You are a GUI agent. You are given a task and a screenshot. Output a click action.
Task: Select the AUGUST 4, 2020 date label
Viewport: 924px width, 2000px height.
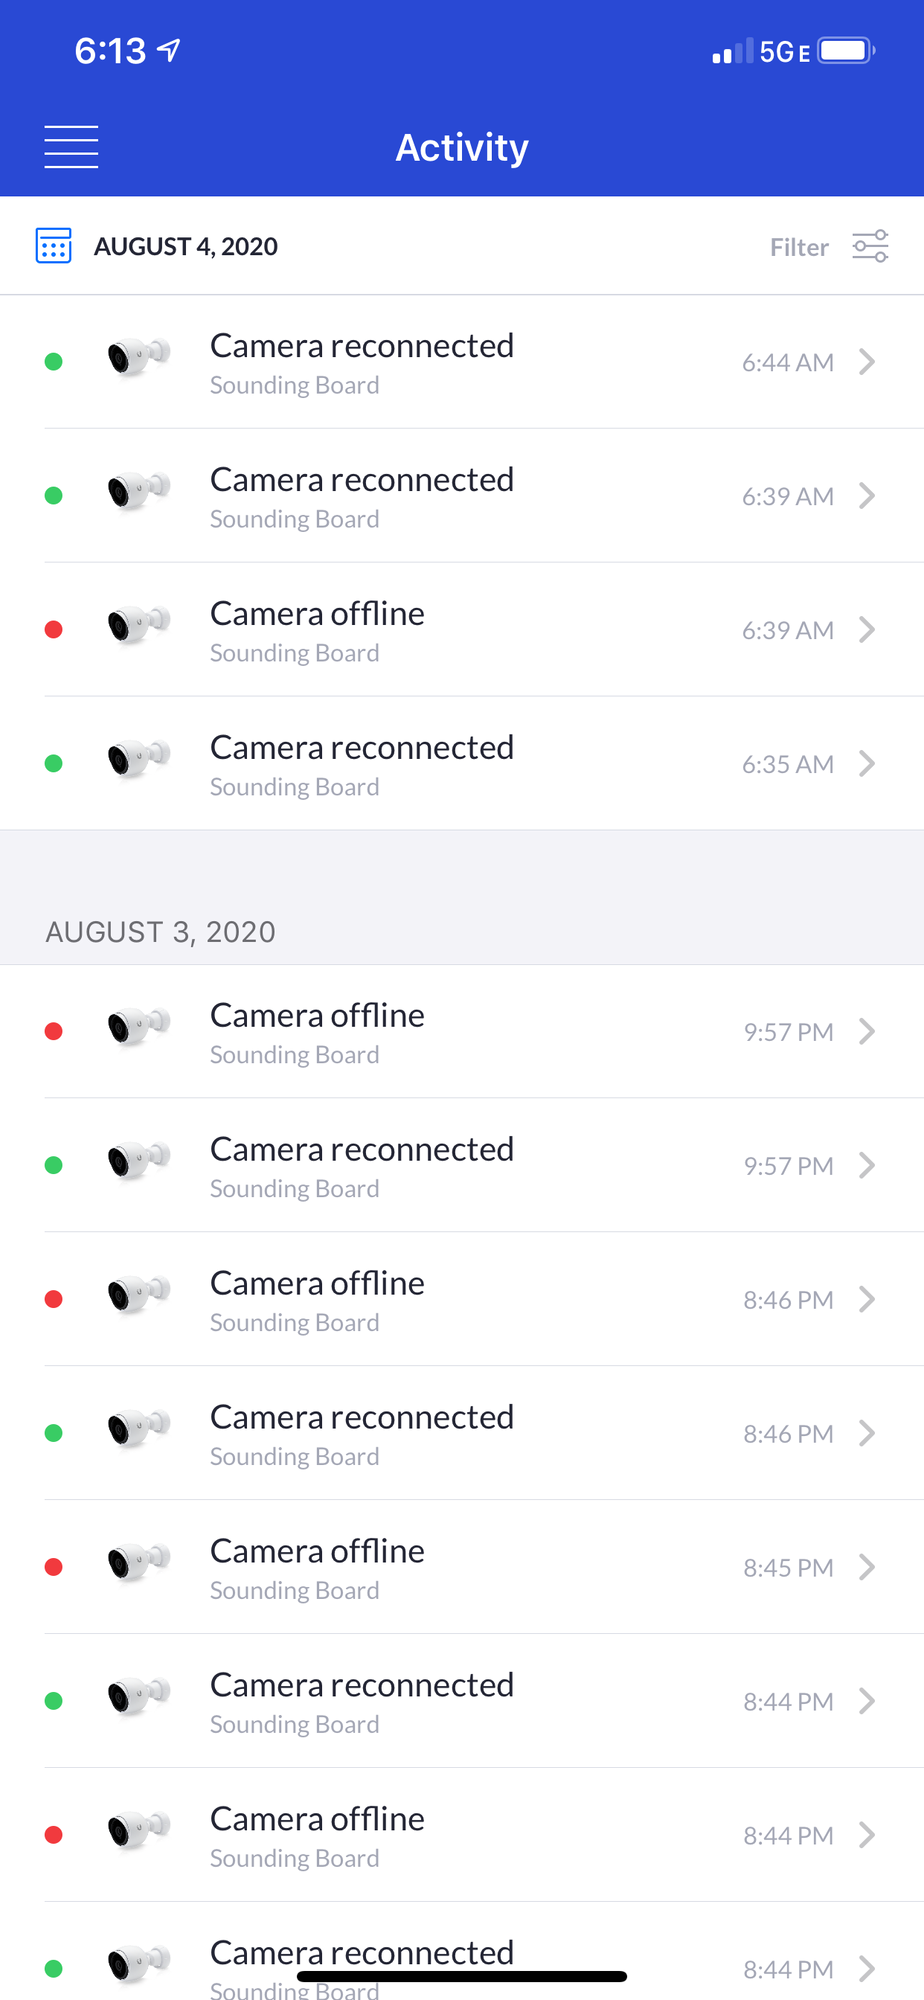coord(186,247)
